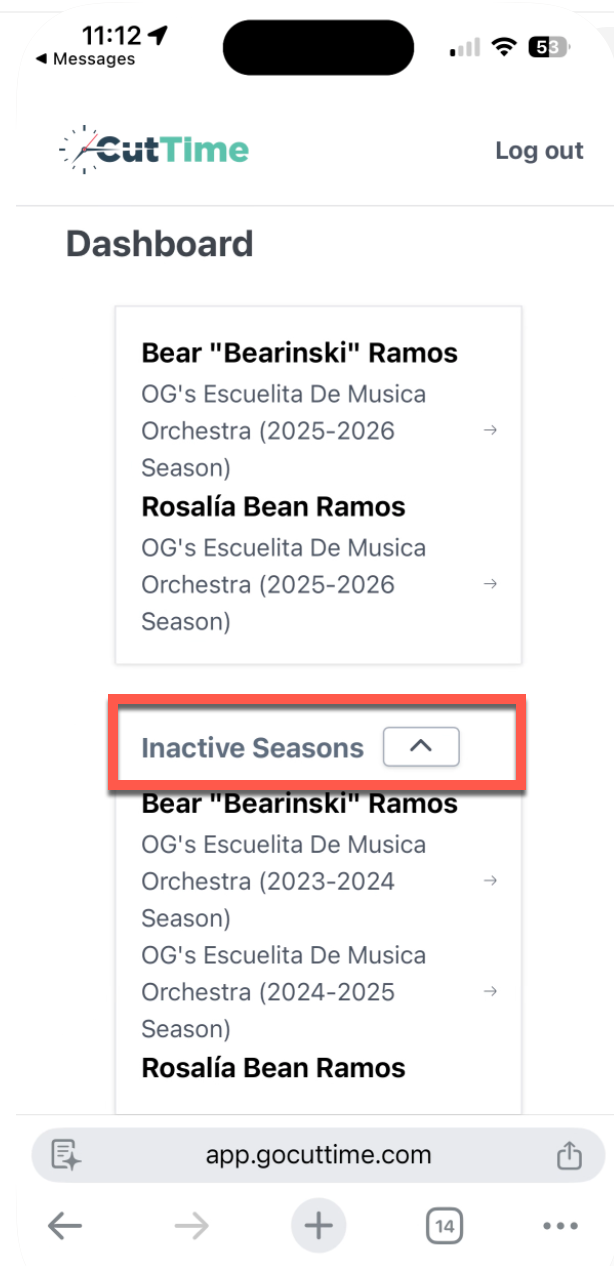Show the 14 open tabs
The width and height of the screenshot is (614, 1266).
click(x=444, y=1225)
